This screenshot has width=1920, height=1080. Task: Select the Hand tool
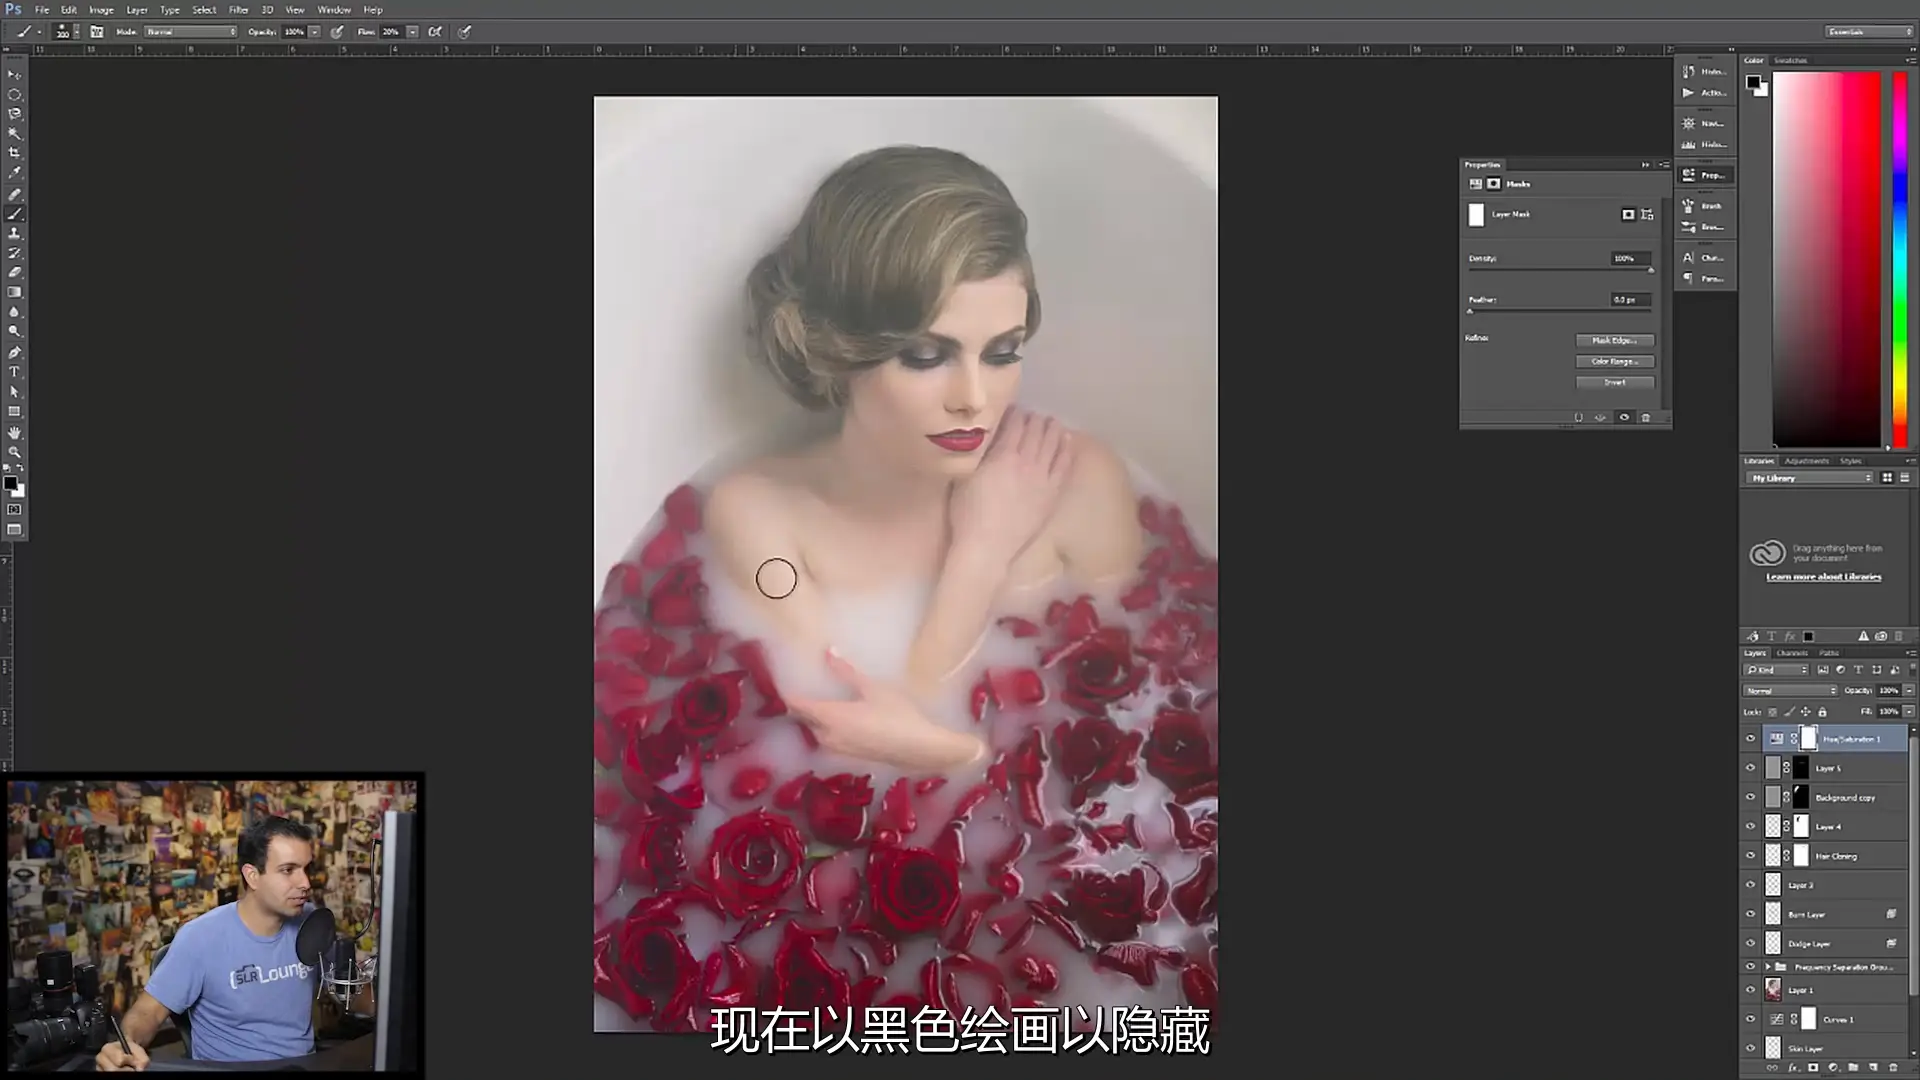[x=14, y=432]
